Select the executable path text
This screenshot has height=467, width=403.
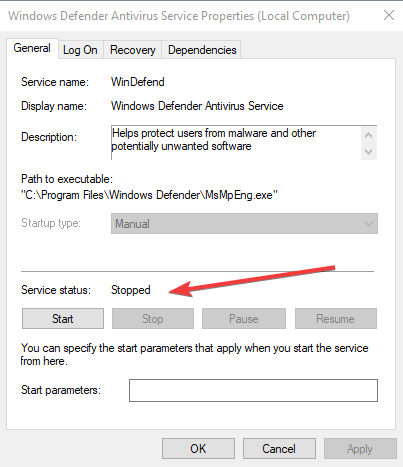[149, 195]
